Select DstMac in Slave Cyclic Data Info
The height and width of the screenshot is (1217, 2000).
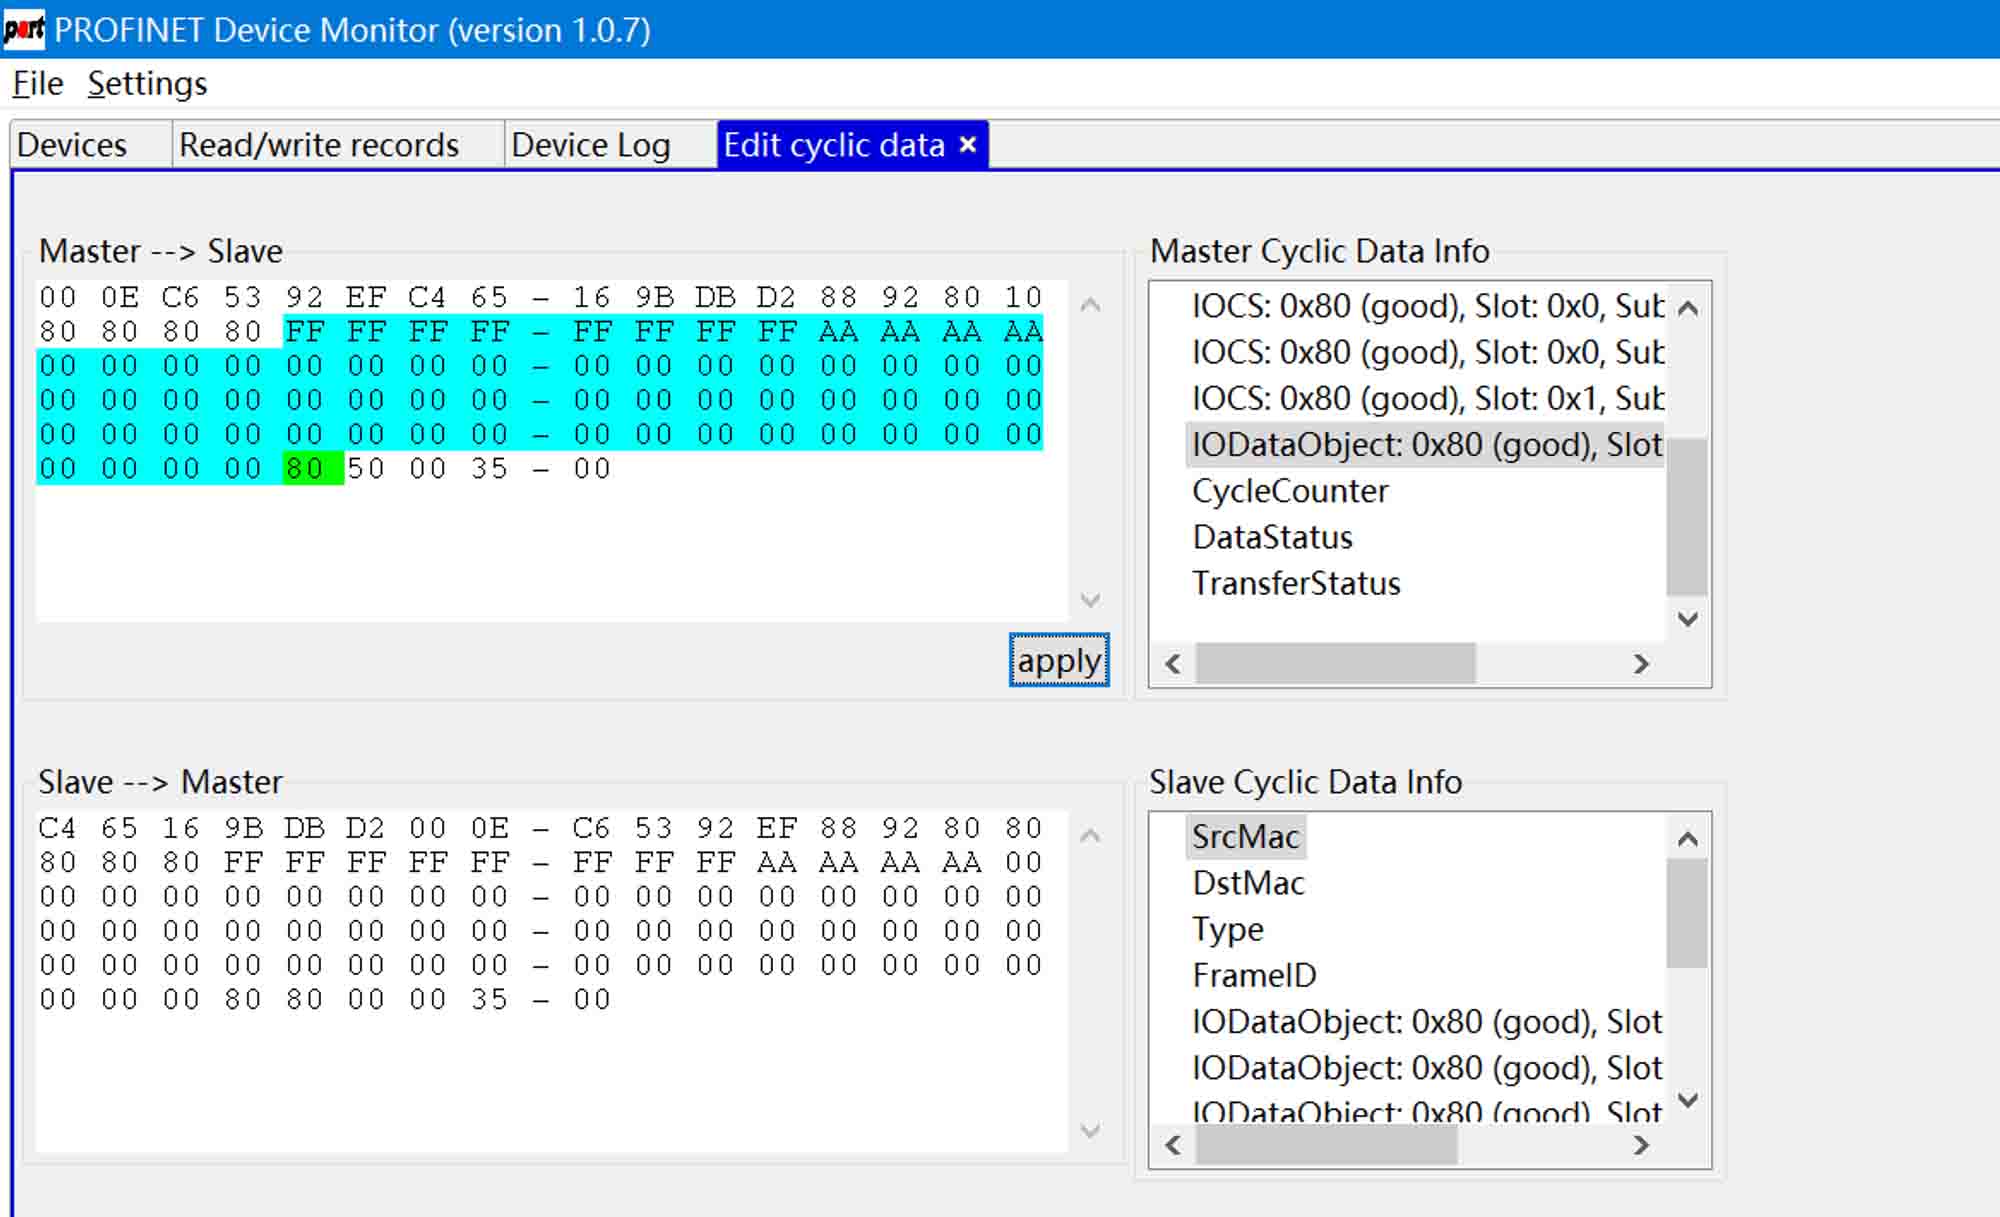(x=1248, y=883)
